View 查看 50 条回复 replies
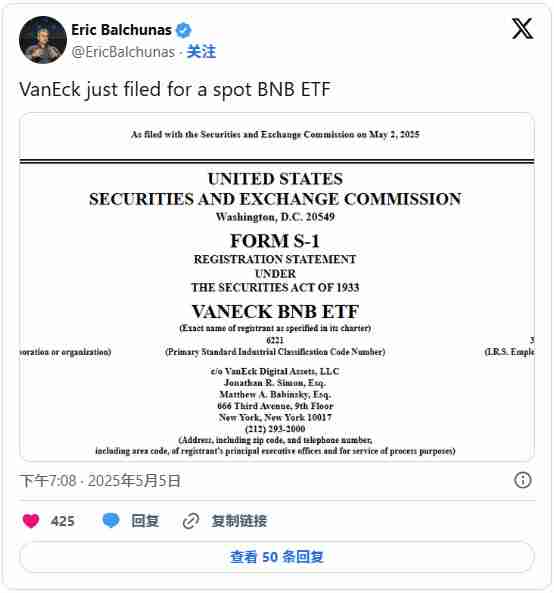The image size is (554, 593). pos(277,557)
